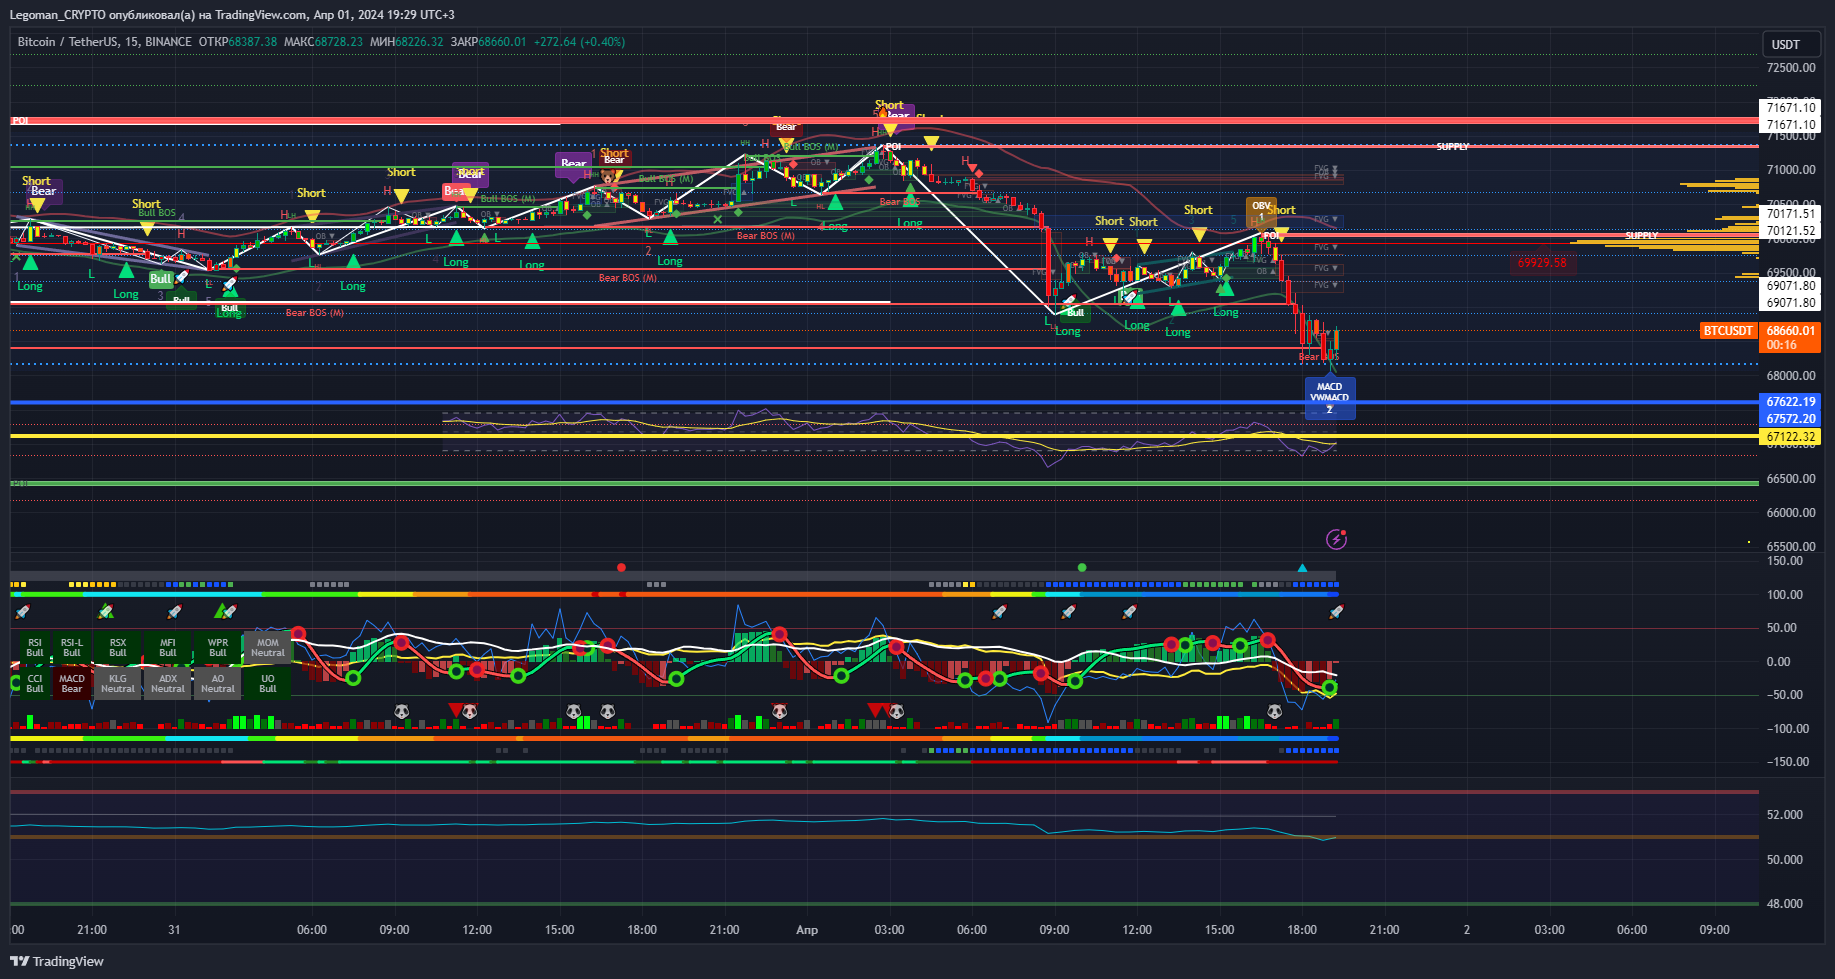Select the KLG Neutral indicator badge

point(118,684)
